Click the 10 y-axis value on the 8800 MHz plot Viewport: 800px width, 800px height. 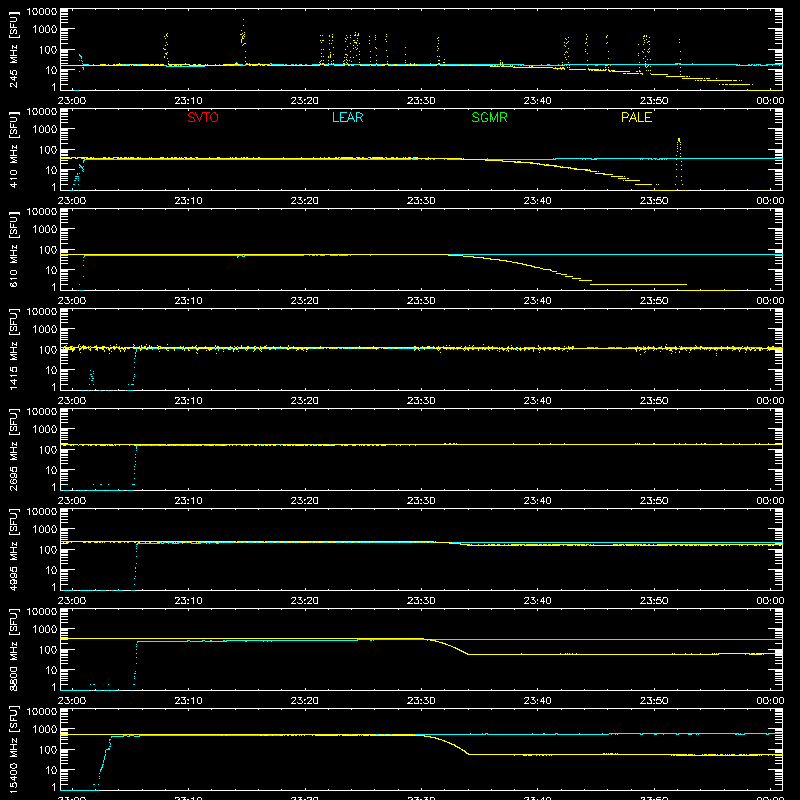tap(51, 670)
